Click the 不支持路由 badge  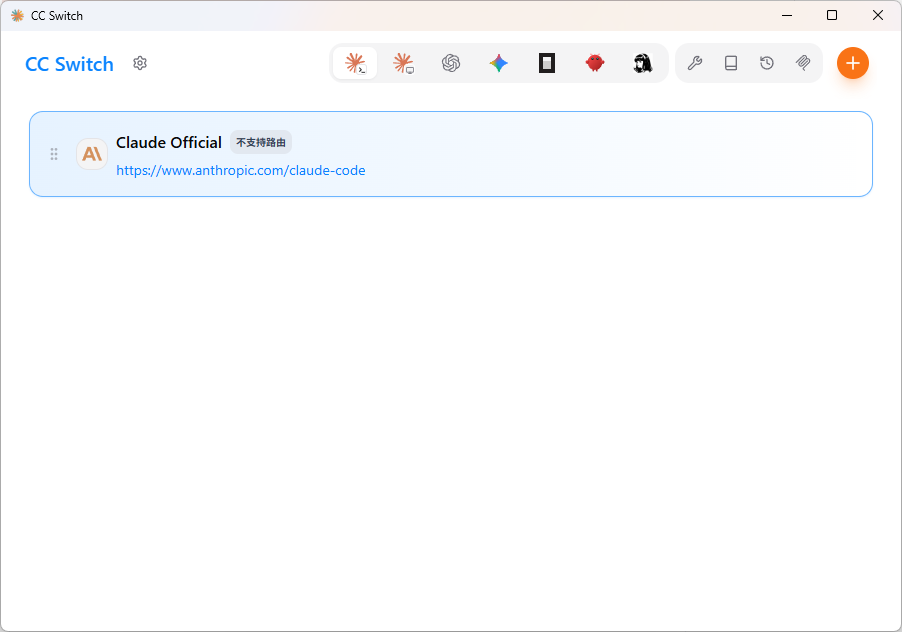pos(261,142)
